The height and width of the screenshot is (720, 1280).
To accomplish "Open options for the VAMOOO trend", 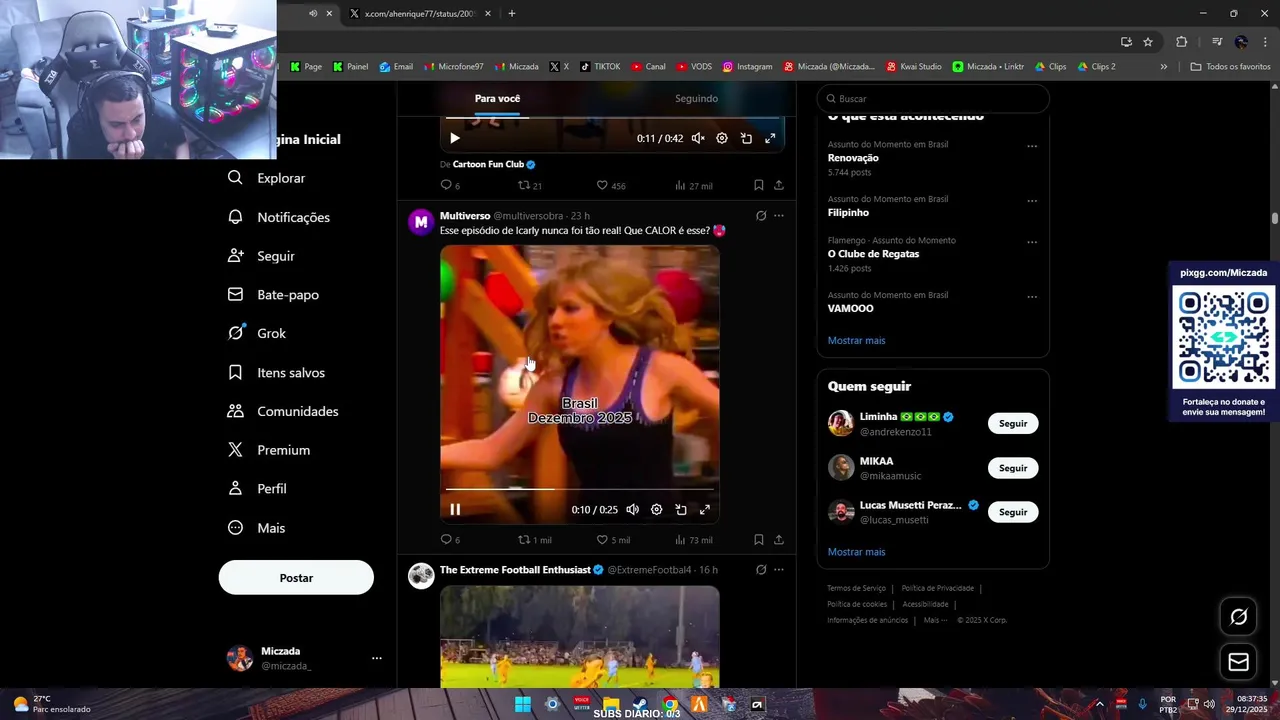I will point(1032,297).
